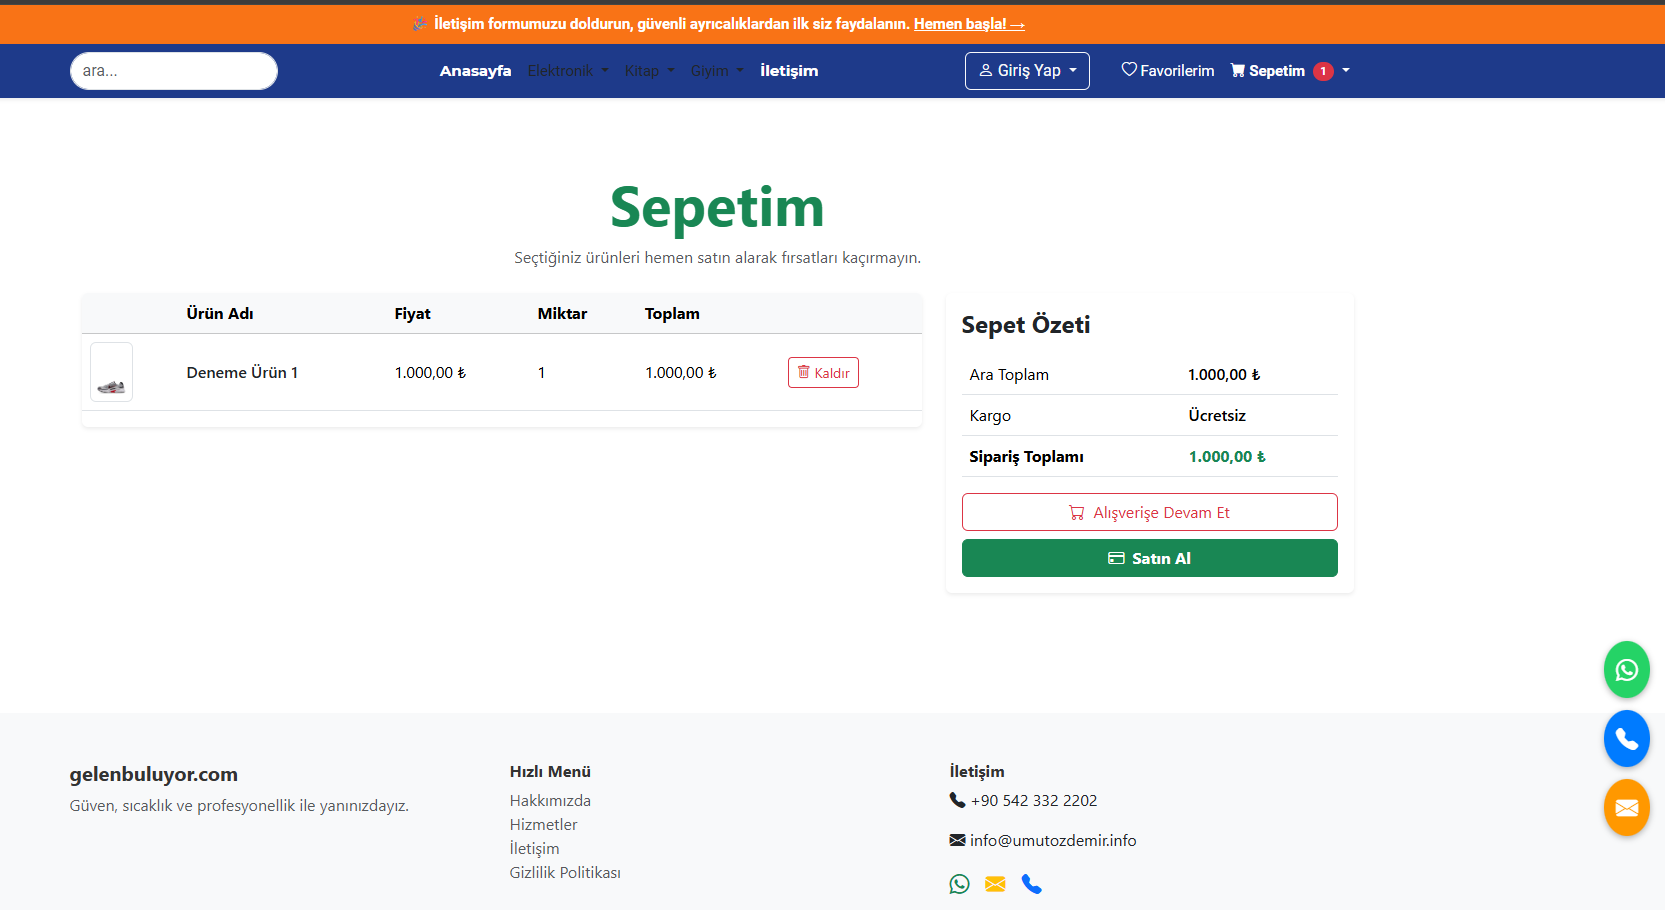
Task: Click the blue floating phone button
Action: click(x=1626, y=739)
